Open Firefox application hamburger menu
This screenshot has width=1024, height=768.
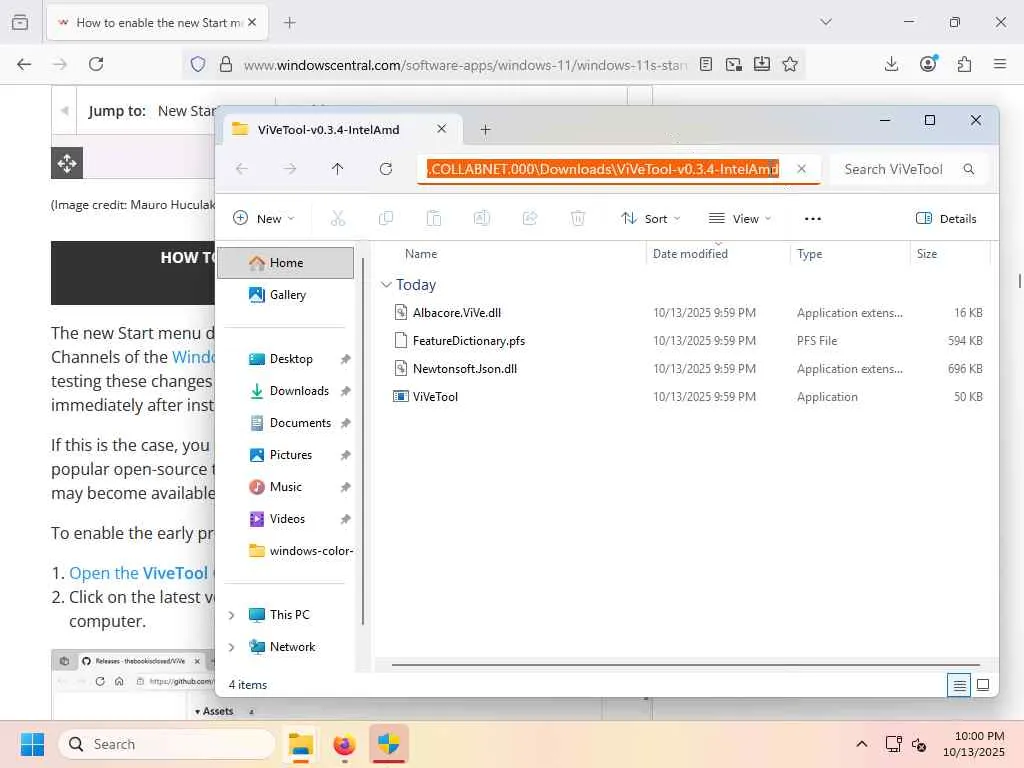[x=1000, y=64]
